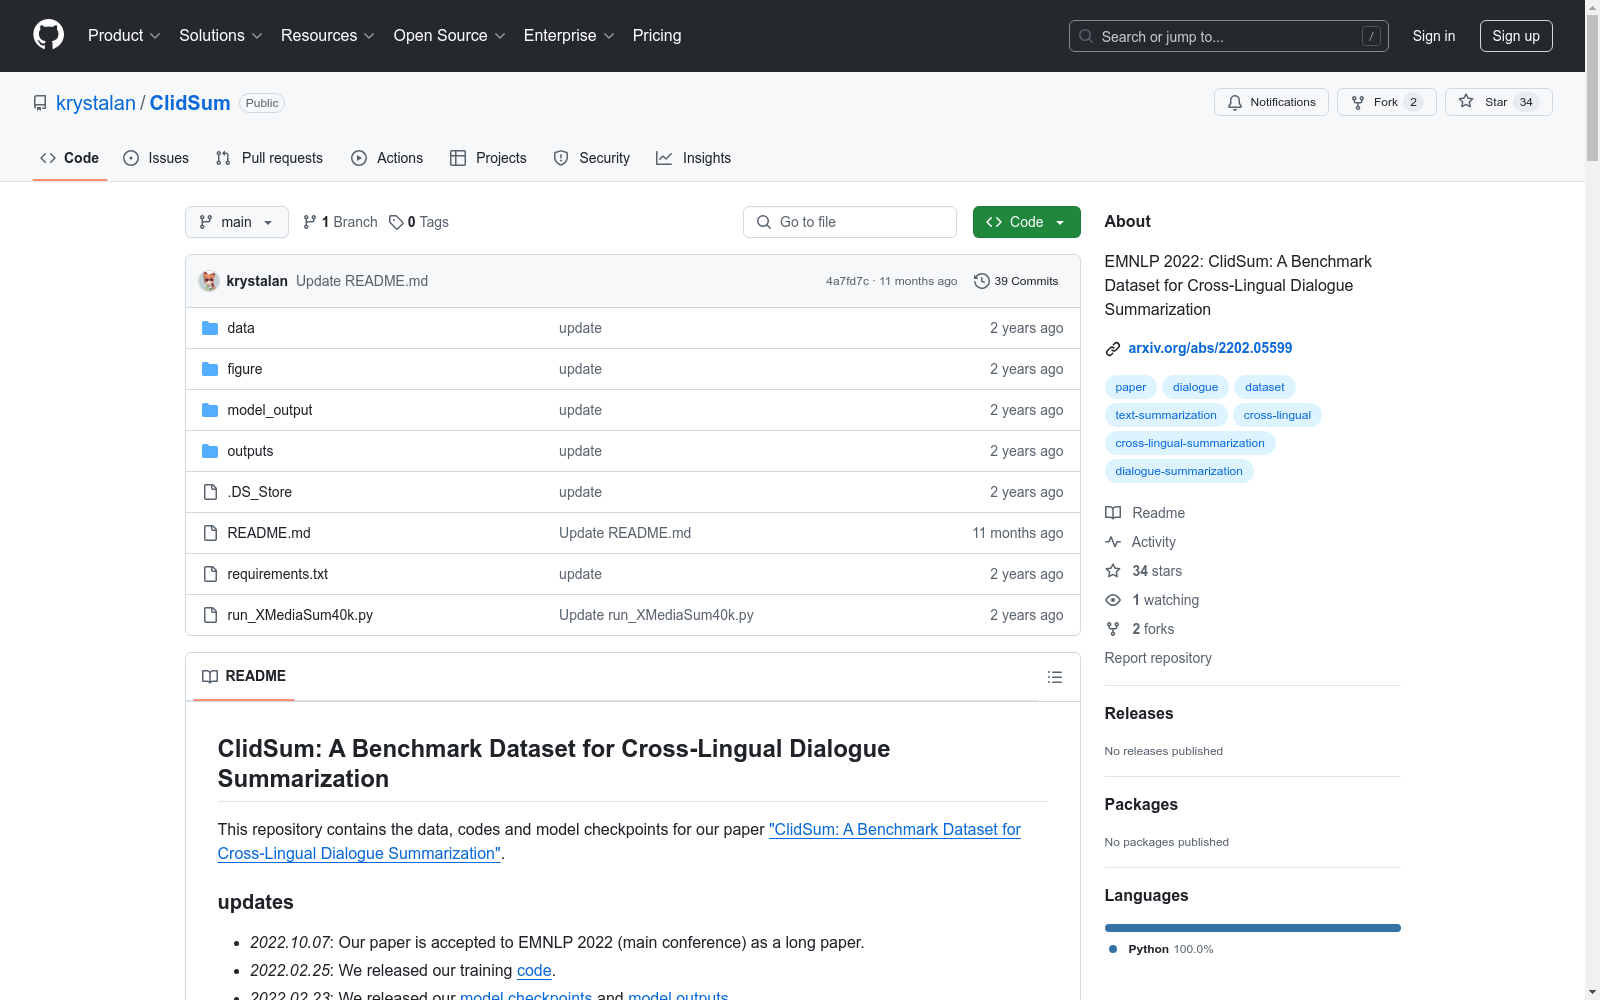This screenshot has height=1000, width=1600.
Task: Open the Product menu dropdown
Action: pyautogui.click(x=124, y=35)
